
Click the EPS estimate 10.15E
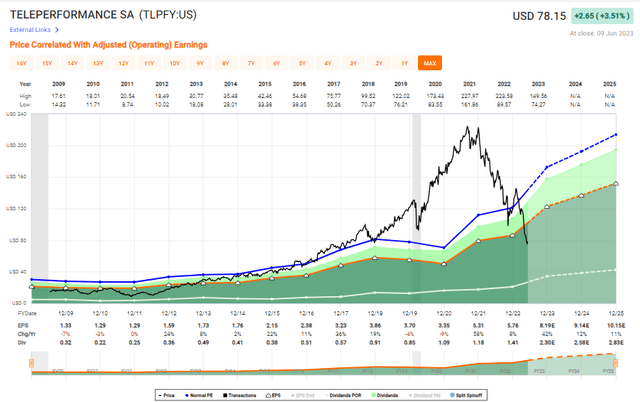point(616,326)
